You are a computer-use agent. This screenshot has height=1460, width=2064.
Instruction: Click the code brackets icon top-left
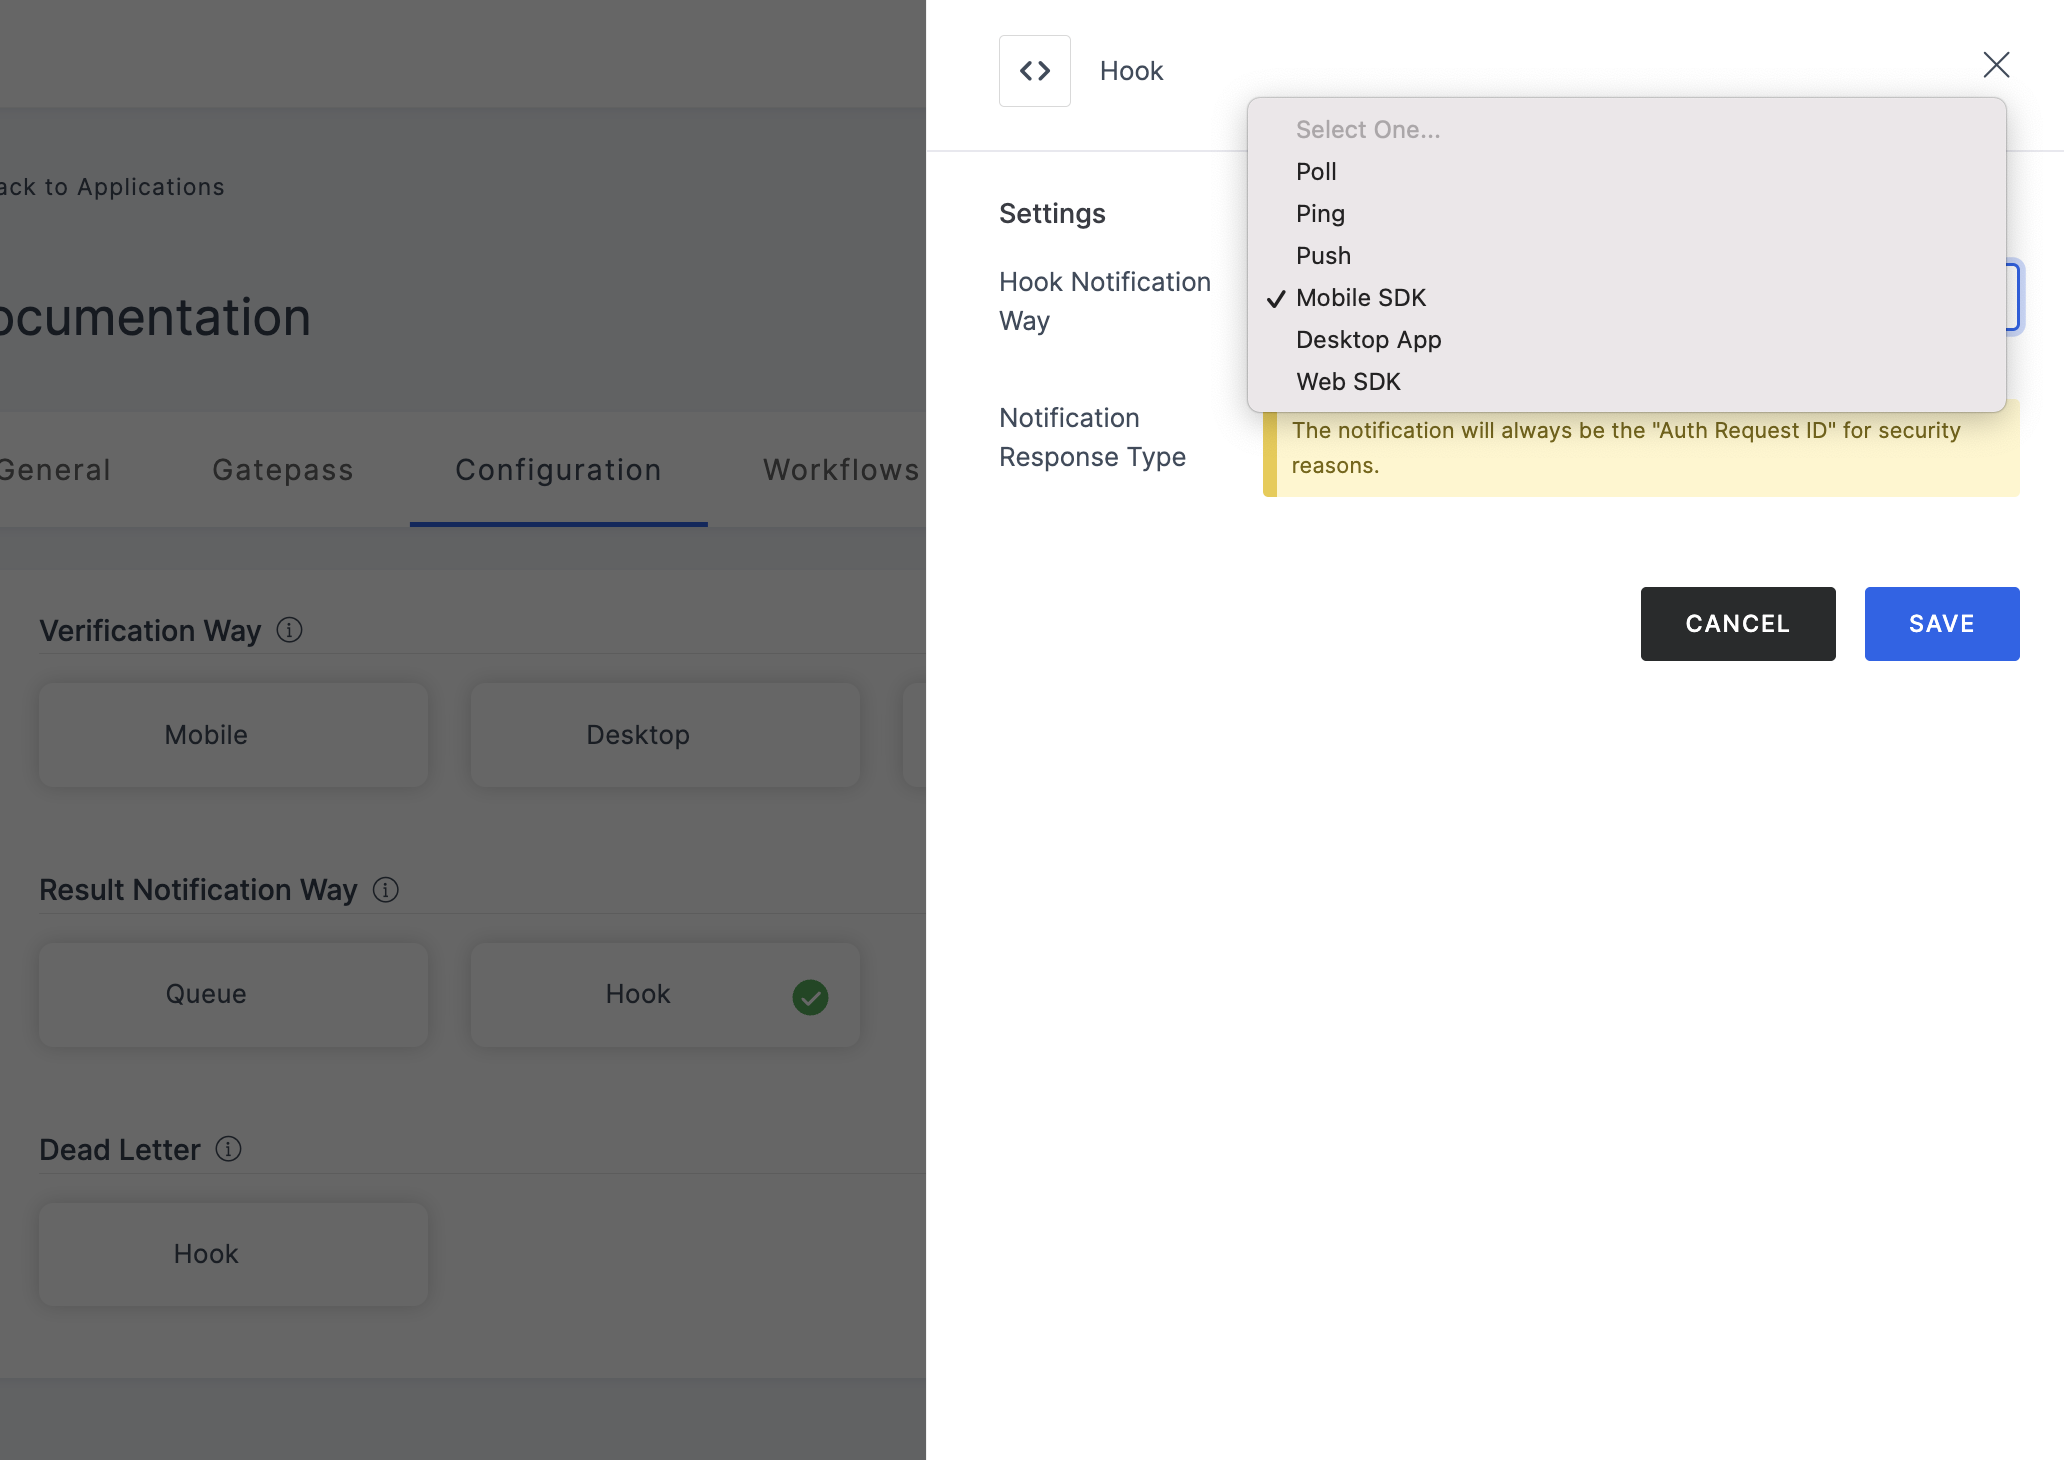point(1035,70)
